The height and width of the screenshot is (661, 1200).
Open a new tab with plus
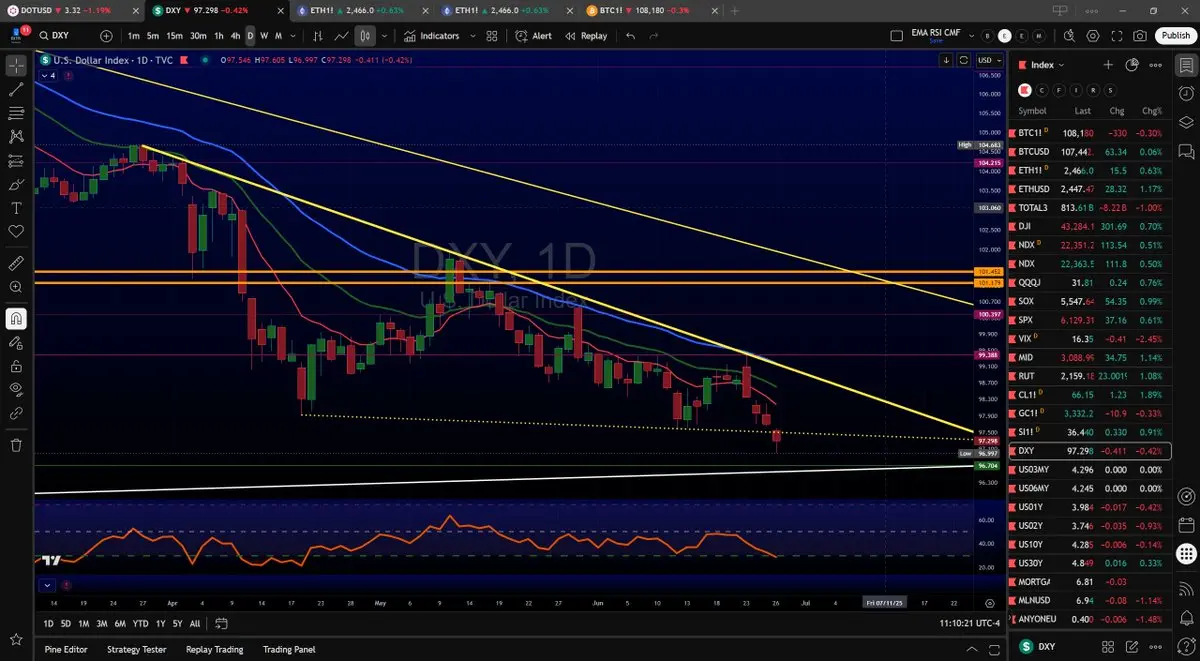(735, 10)
